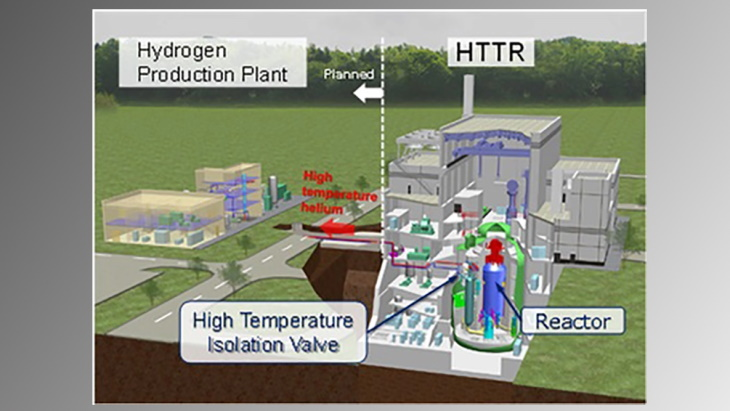Viewport: 730px width, 411px height.
Task: Click the red upward arrow above the reactor
Action: pos(495,245)
